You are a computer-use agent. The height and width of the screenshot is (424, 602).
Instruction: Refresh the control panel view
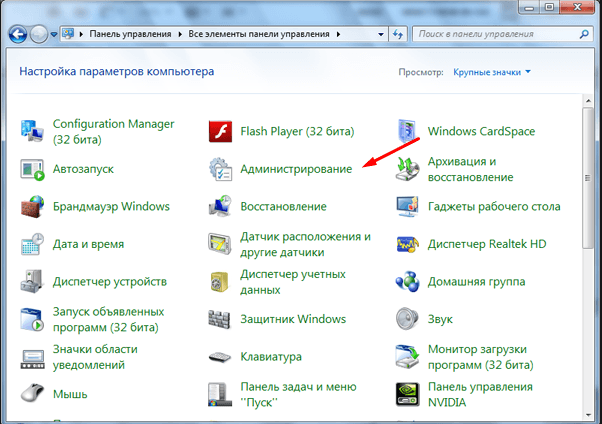tap(398, 34)
